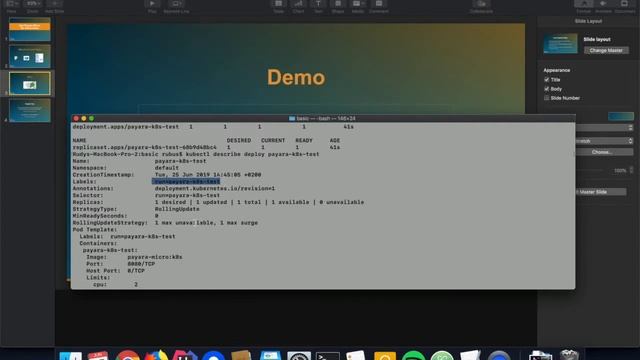
Task: Open Terminal from the Dock
Action: tap(328, 356)
